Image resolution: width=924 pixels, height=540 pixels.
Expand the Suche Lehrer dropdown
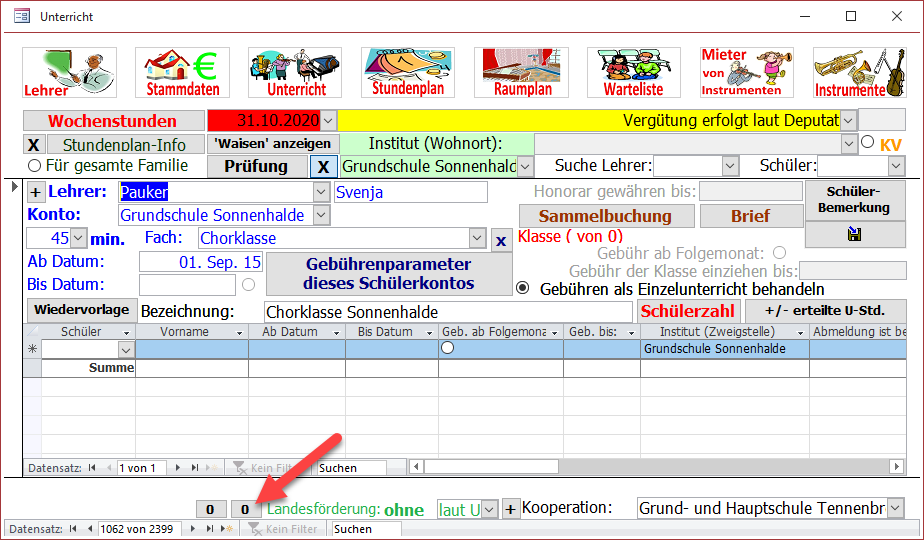click(730, 166)
